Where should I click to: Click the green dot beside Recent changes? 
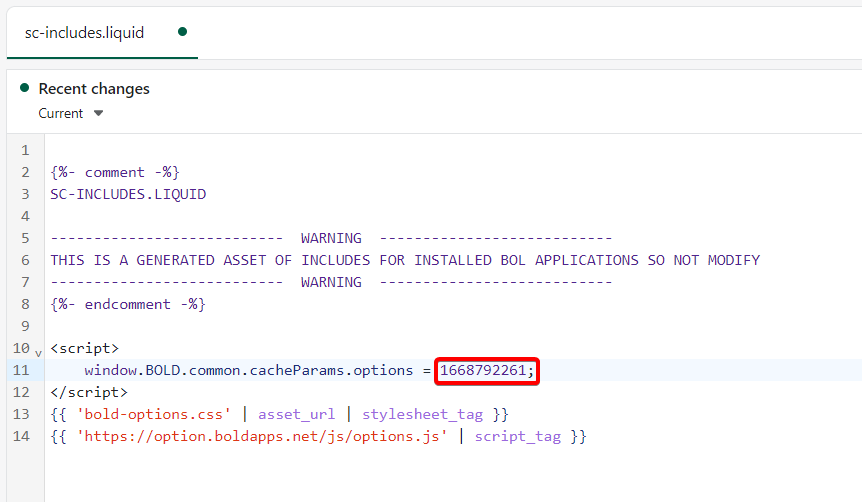(x=24, y=87)
